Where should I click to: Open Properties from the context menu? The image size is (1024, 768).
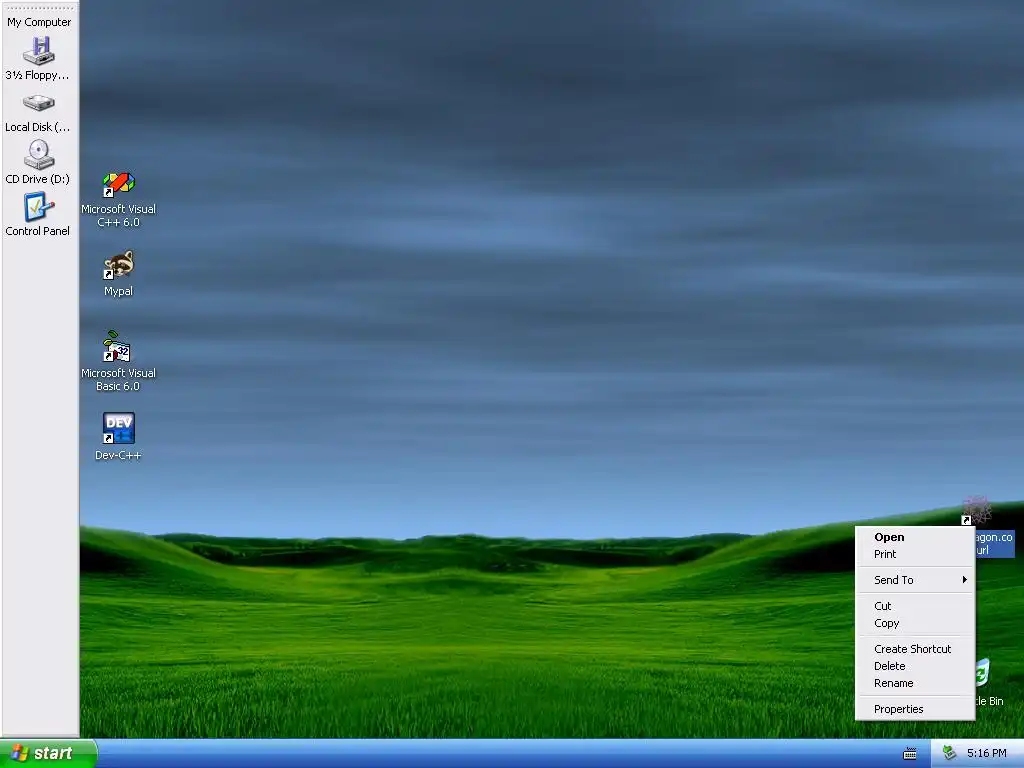pyautogui.click(x=915, y=709)
